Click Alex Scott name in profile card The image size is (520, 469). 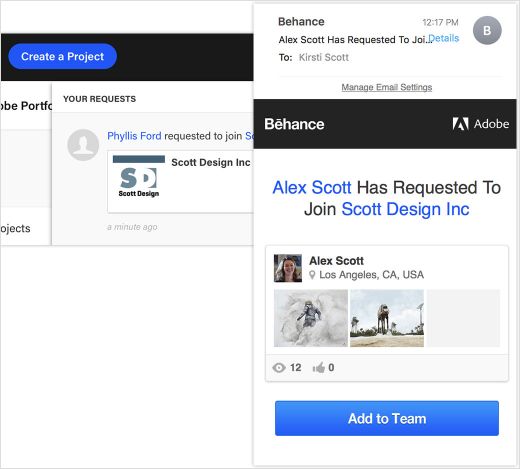[336, 261]
